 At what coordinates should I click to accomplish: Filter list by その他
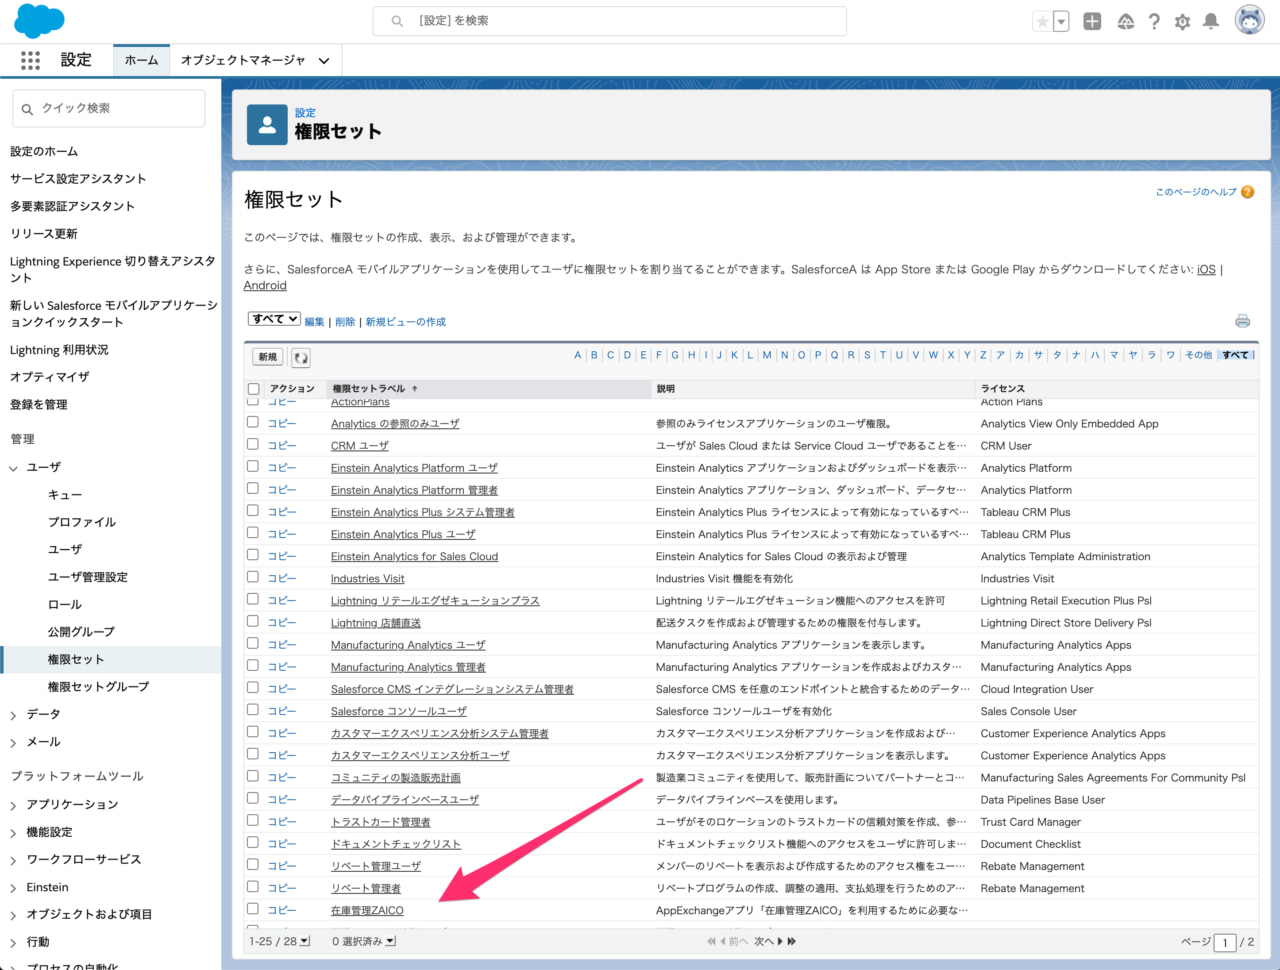[1198, 355]
